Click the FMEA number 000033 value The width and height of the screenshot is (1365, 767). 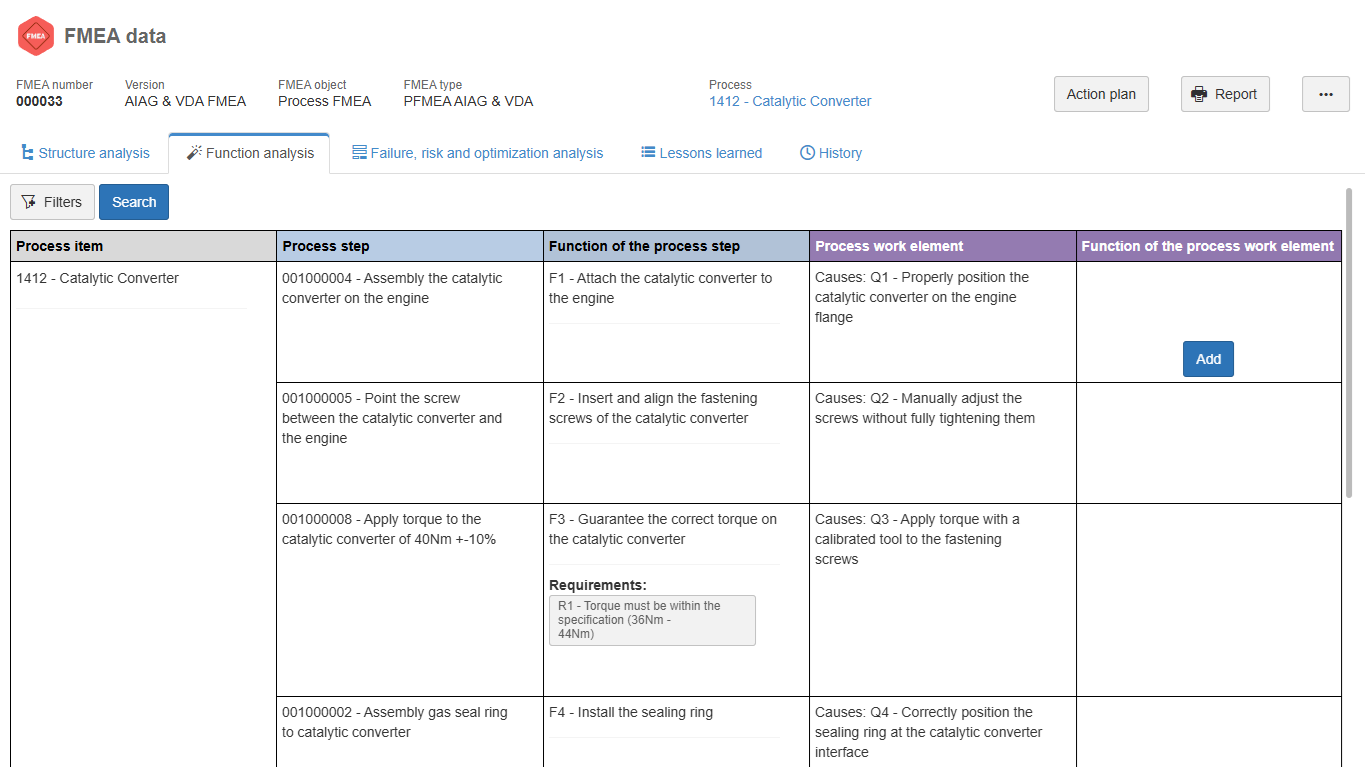[x=39, y=101]
